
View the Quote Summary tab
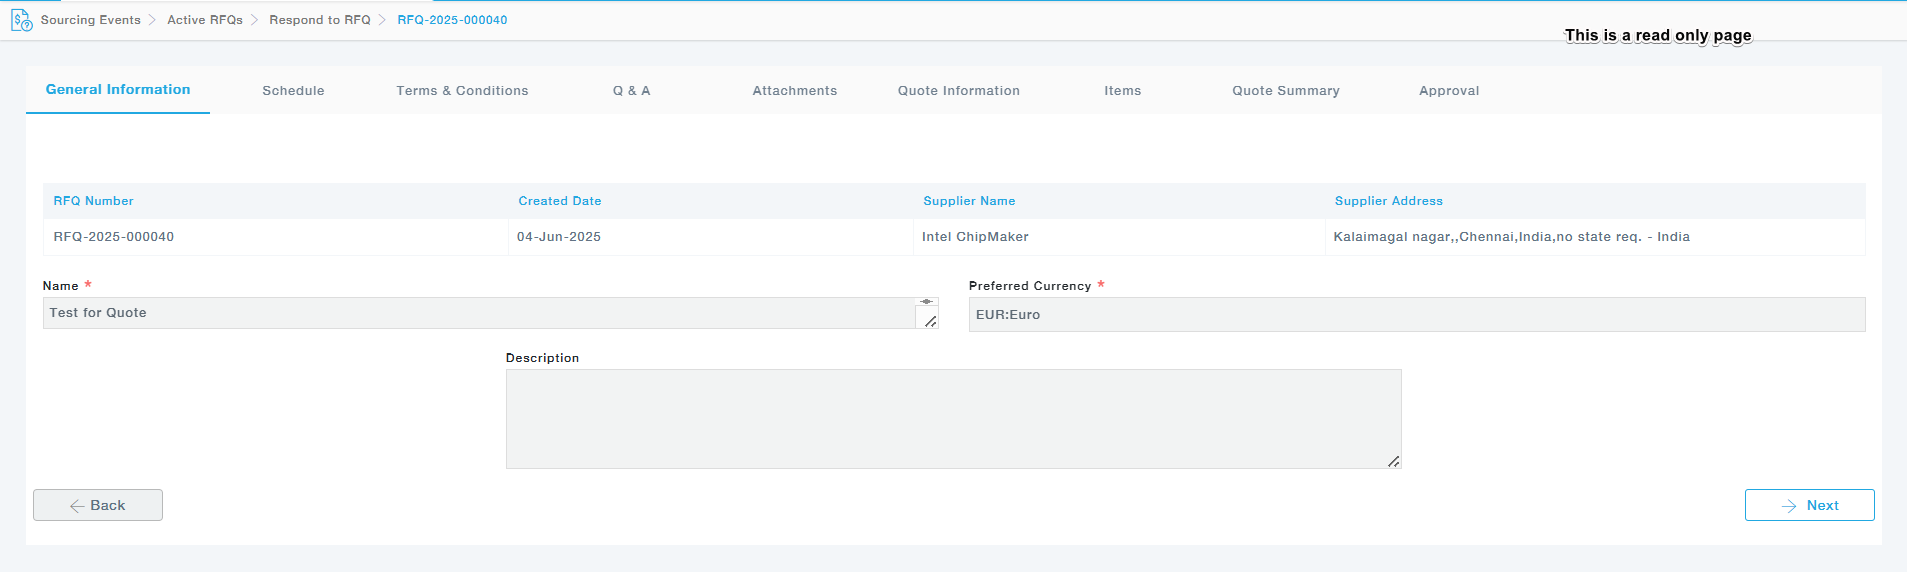pos(1285,91)
